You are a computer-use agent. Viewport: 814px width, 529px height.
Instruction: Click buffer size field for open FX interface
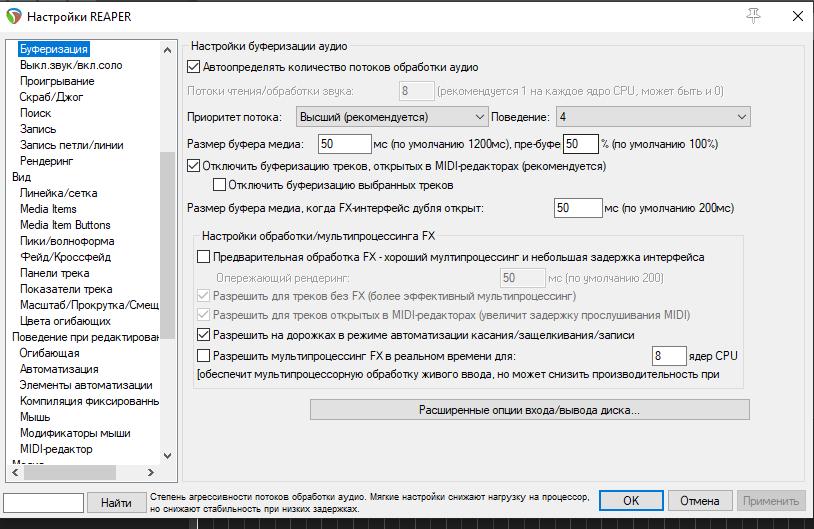coord(578,208)
